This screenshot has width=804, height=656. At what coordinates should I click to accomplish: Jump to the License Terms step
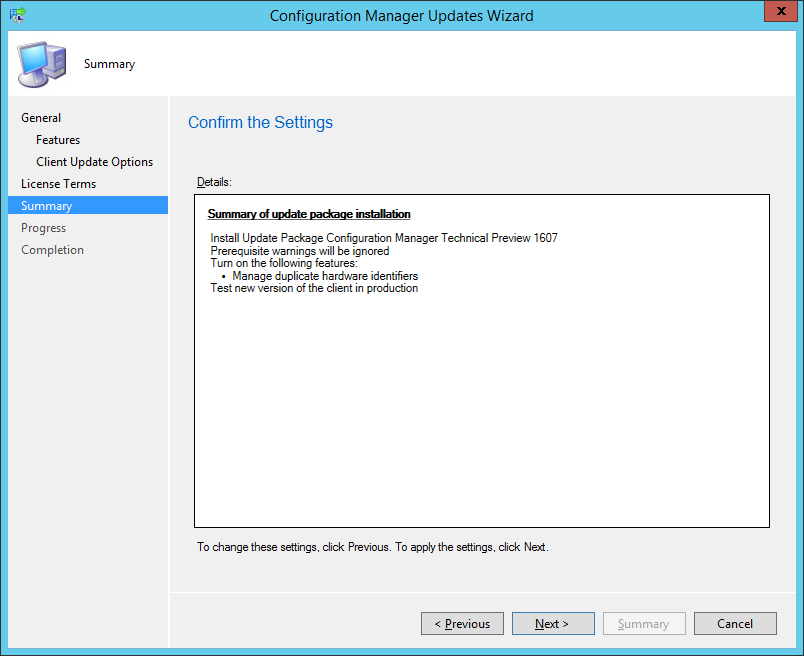click(58, 184)
